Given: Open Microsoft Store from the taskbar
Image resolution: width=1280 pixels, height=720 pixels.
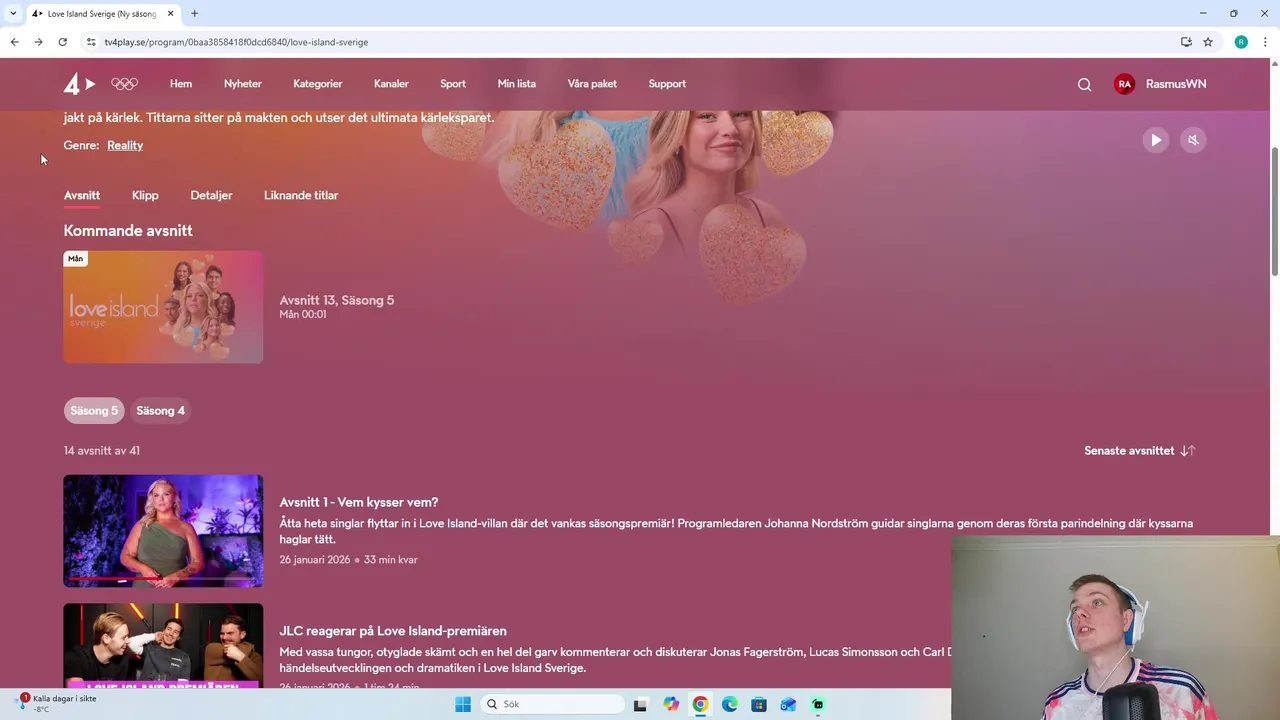Looking at the screenshot, I should coord(759,704).
